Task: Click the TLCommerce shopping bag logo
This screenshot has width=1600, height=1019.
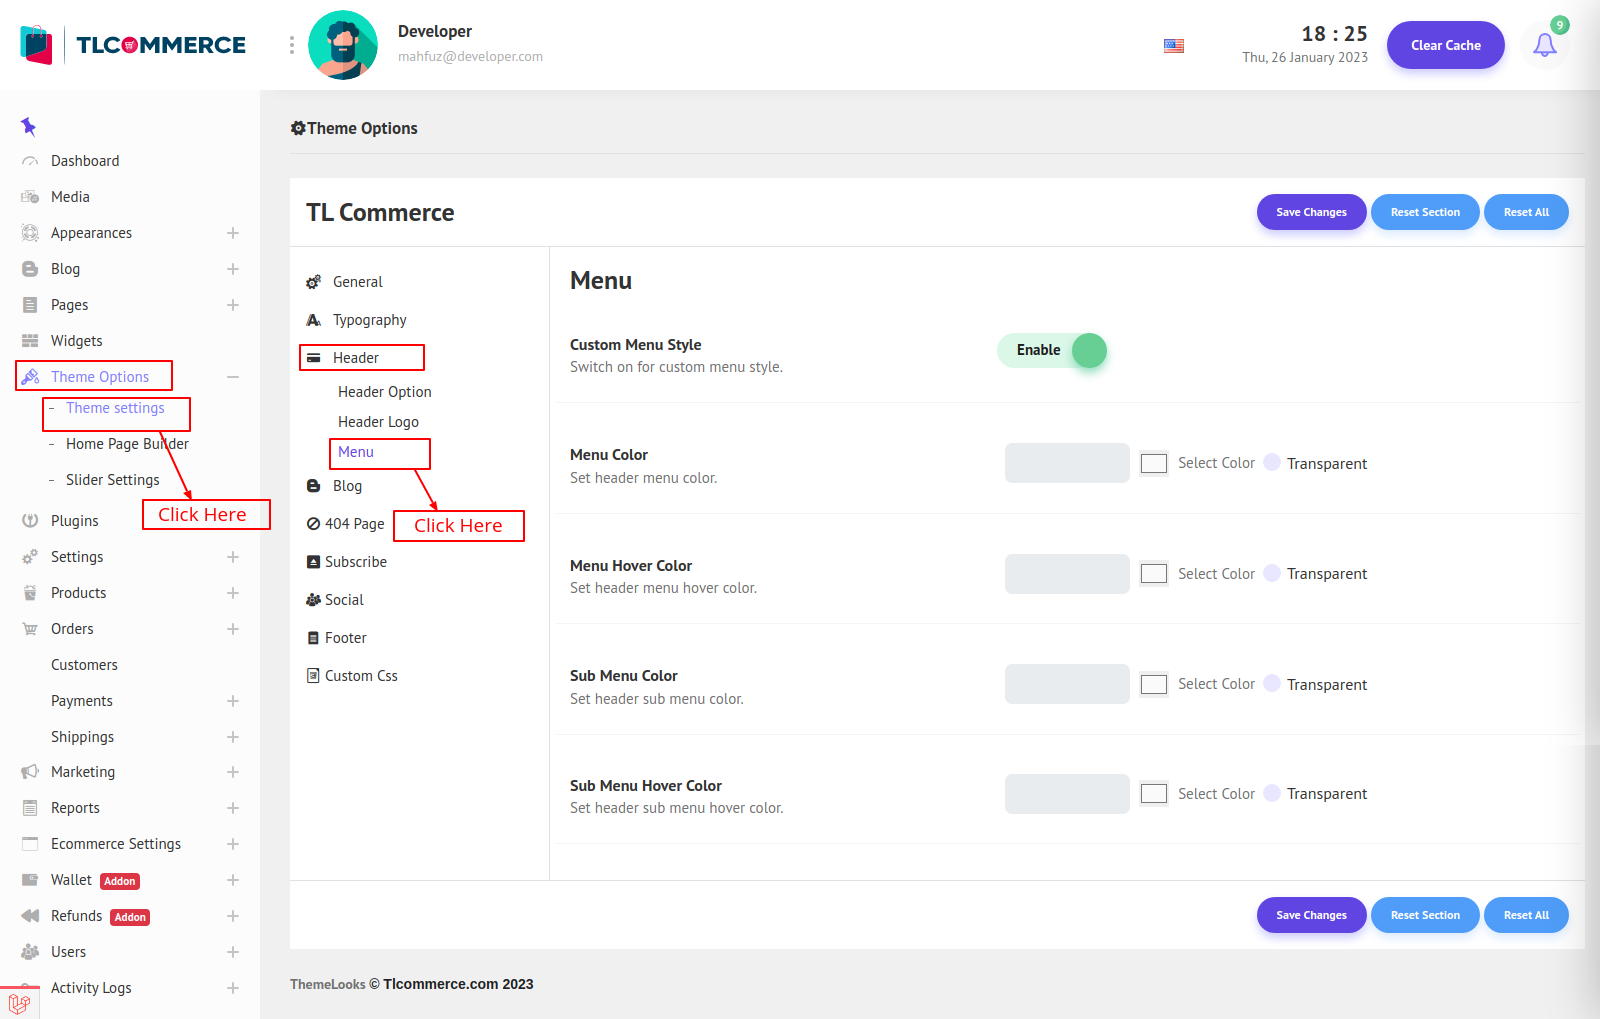Action: (x=36, y=45)
